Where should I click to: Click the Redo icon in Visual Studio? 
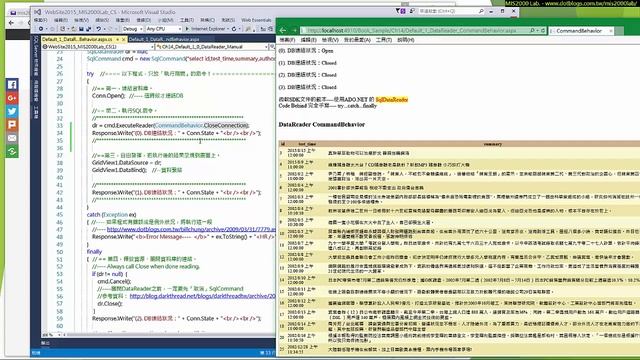(x=111, y=29)
